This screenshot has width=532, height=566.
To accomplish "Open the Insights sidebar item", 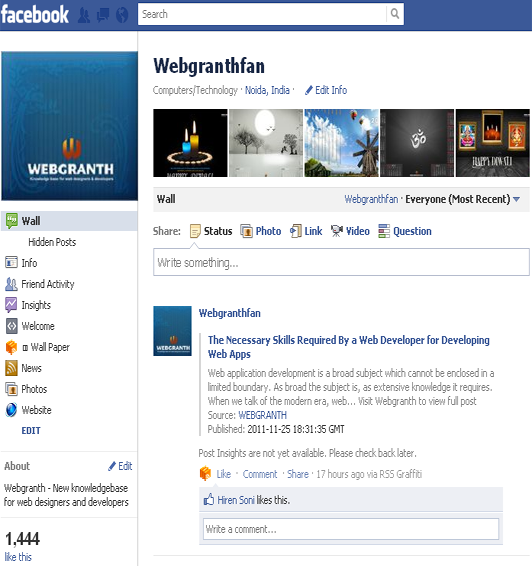I will pos(36,305).
